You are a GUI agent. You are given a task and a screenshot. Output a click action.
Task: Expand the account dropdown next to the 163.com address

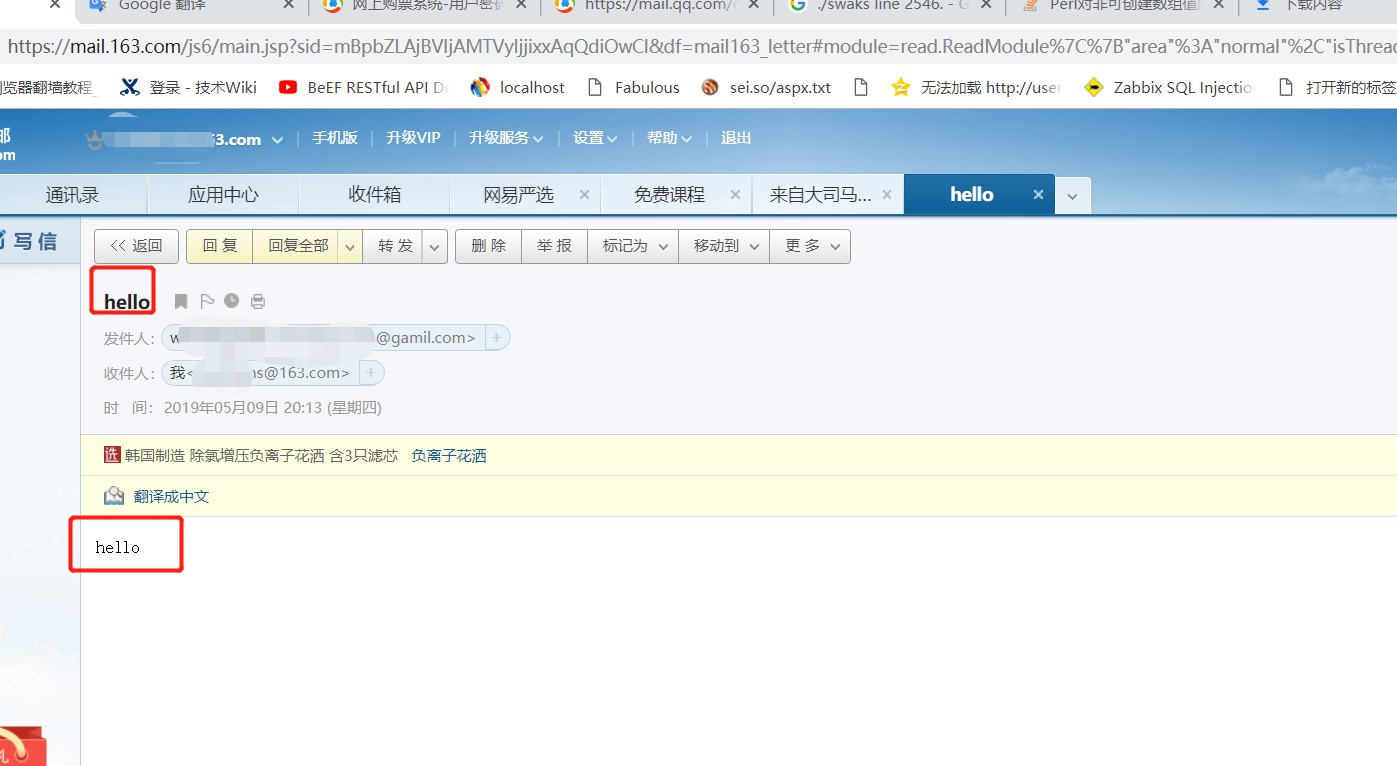point(277,139)
